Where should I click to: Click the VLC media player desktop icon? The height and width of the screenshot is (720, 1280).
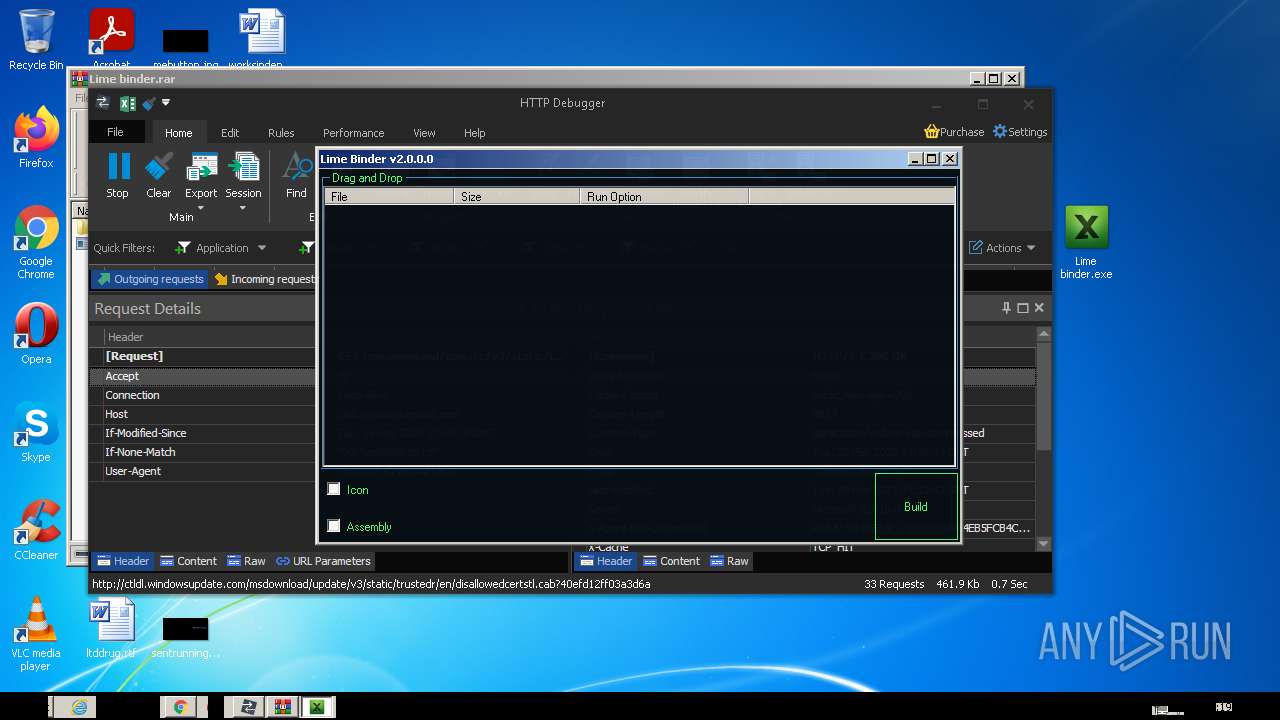coord(36,634)
